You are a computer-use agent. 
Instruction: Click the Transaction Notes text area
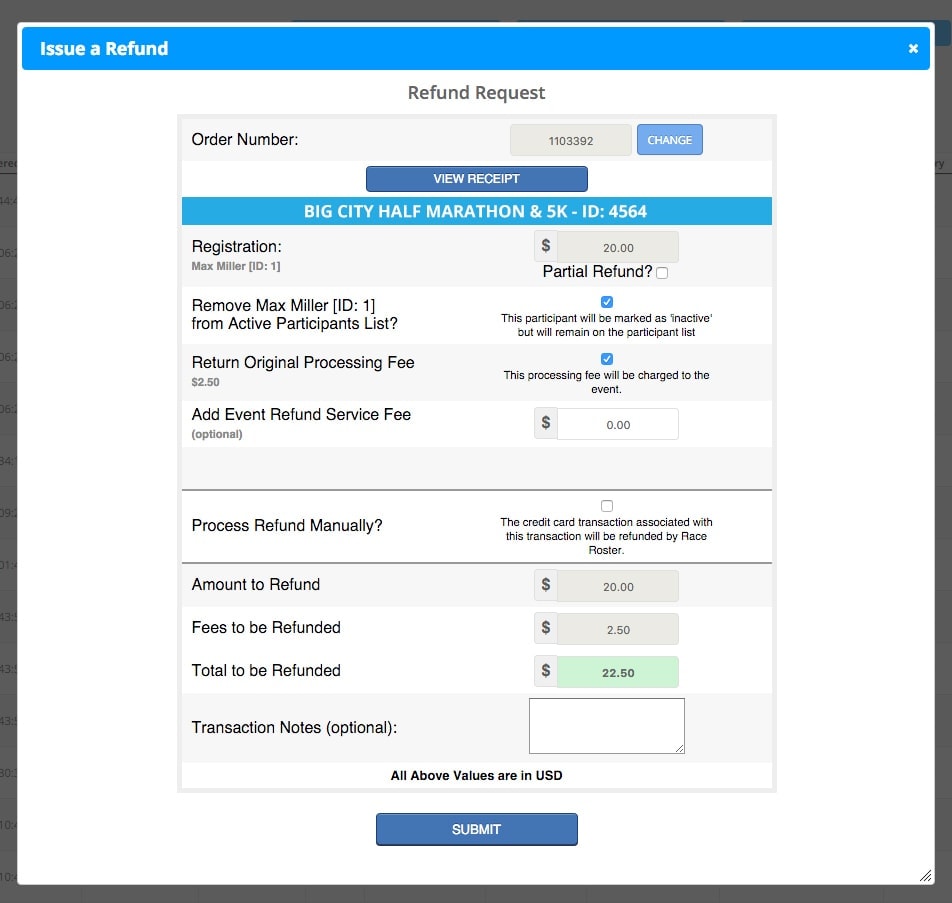click(606, 726)
